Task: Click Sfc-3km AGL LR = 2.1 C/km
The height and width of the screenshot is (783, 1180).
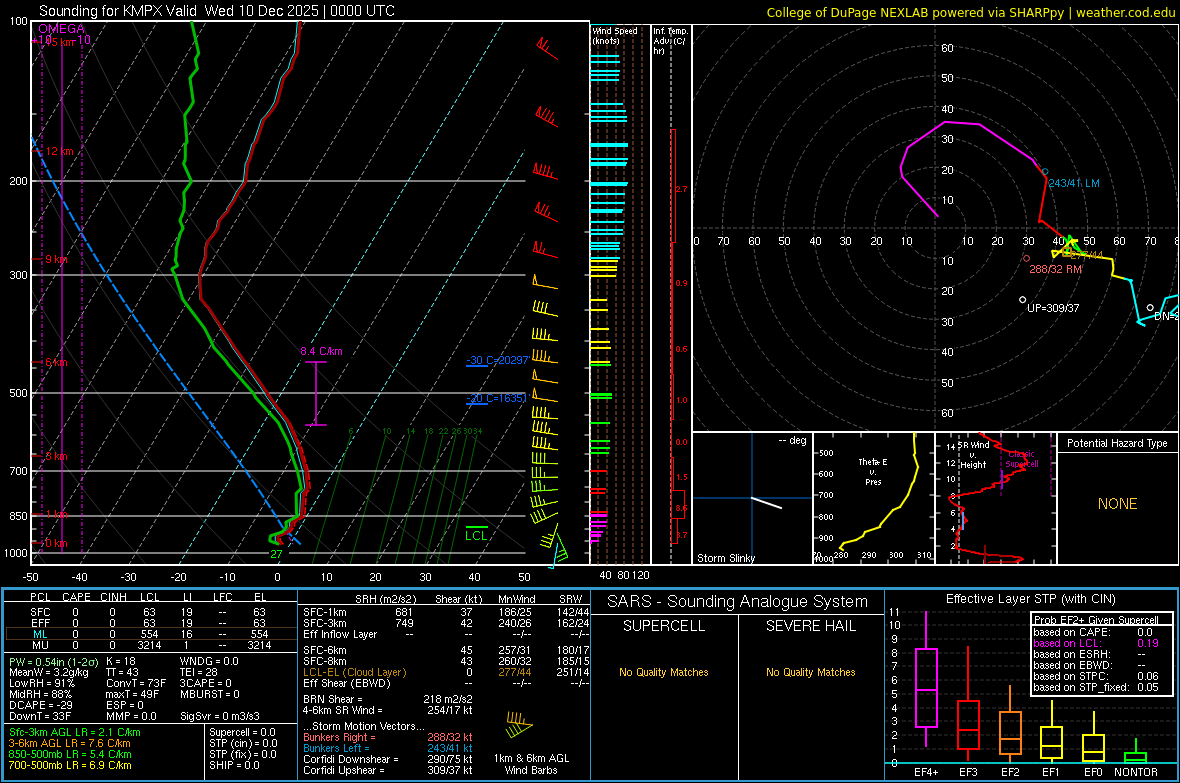Action: click(x=75, y=733)
